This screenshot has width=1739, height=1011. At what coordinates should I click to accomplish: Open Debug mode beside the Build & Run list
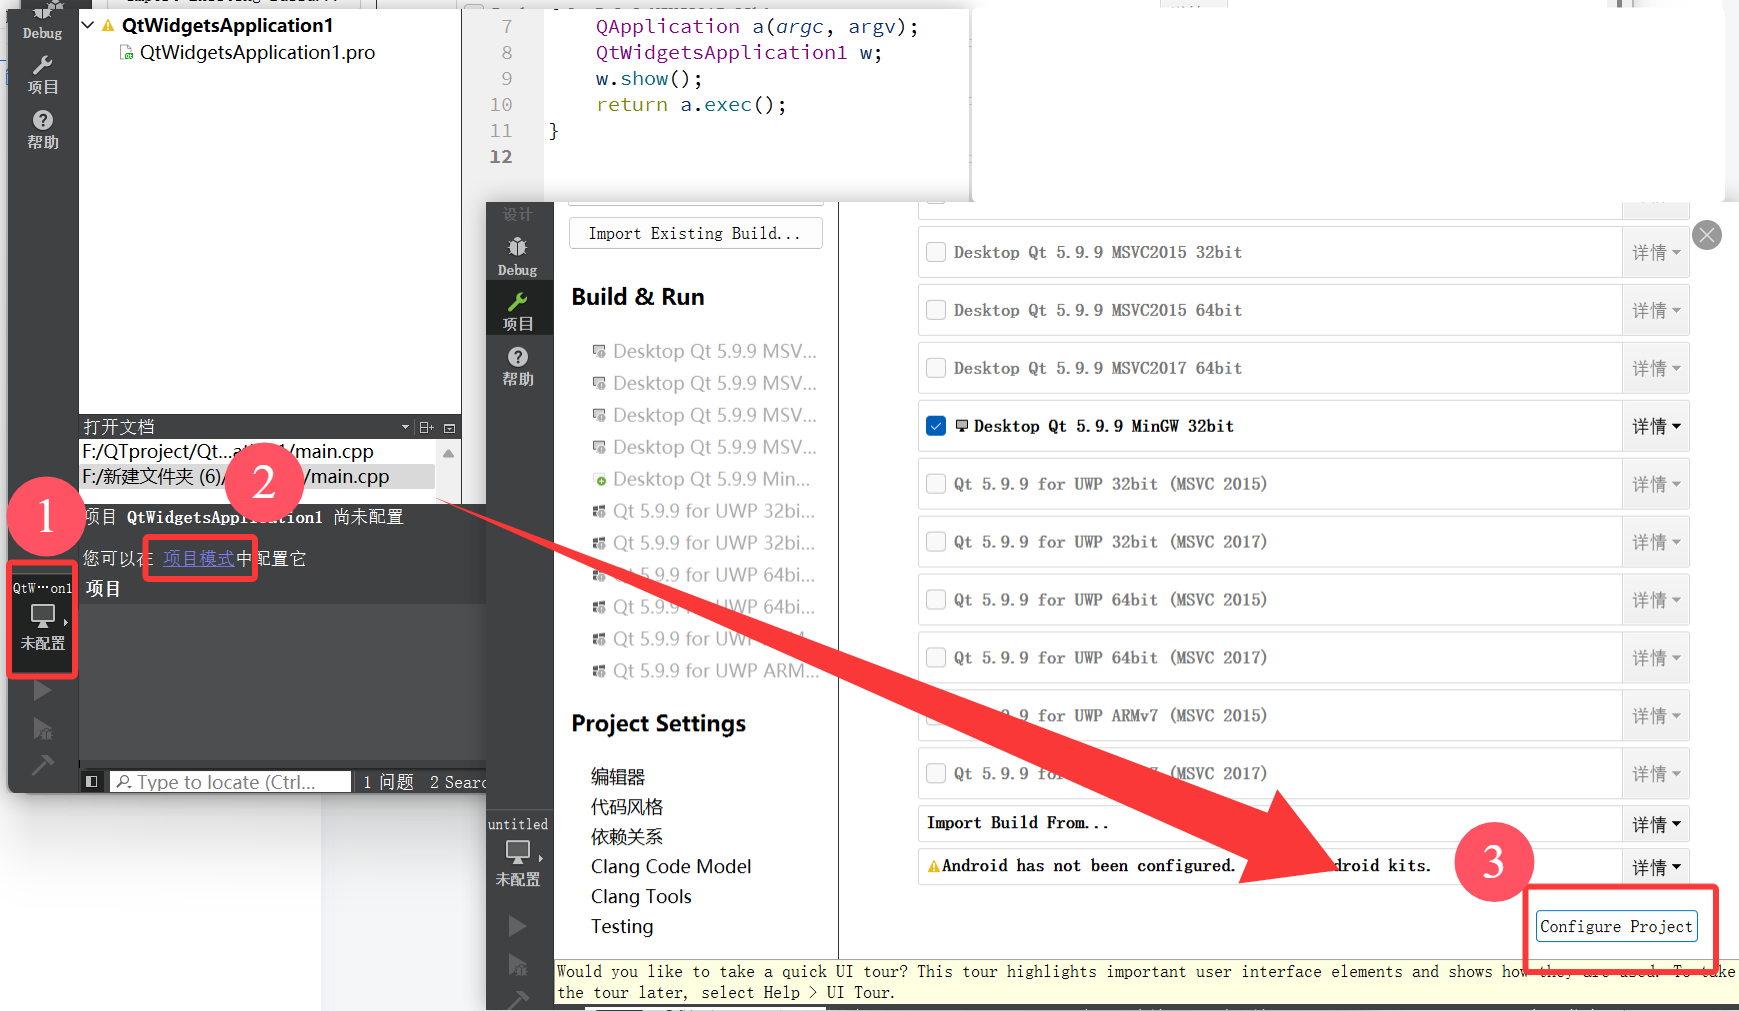pyautogui.click(x=518, y=255)
